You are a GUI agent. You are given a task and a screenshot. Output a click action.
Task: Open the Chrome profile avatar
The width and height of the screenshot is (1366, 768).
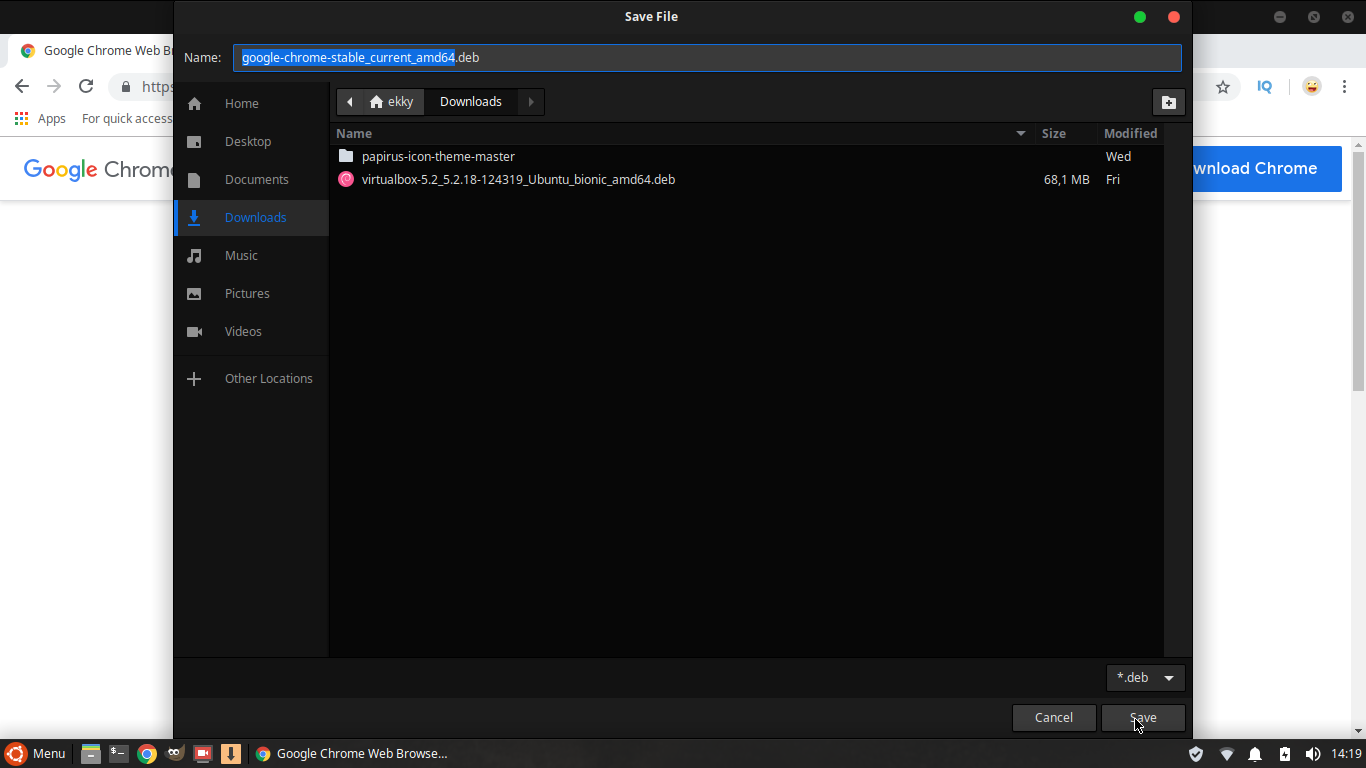point(1312,87)
